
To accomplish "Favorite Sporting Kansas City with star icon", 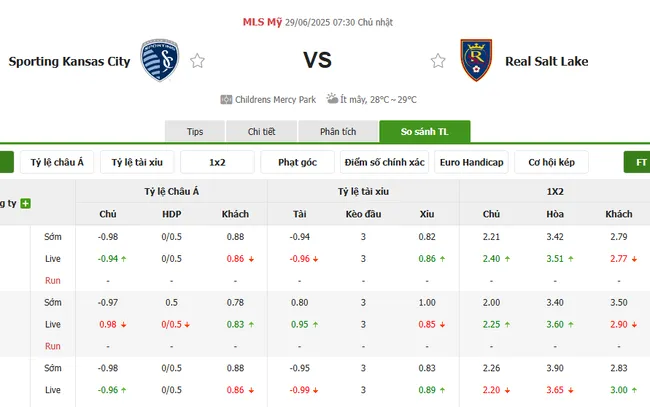I will [198, 61].
